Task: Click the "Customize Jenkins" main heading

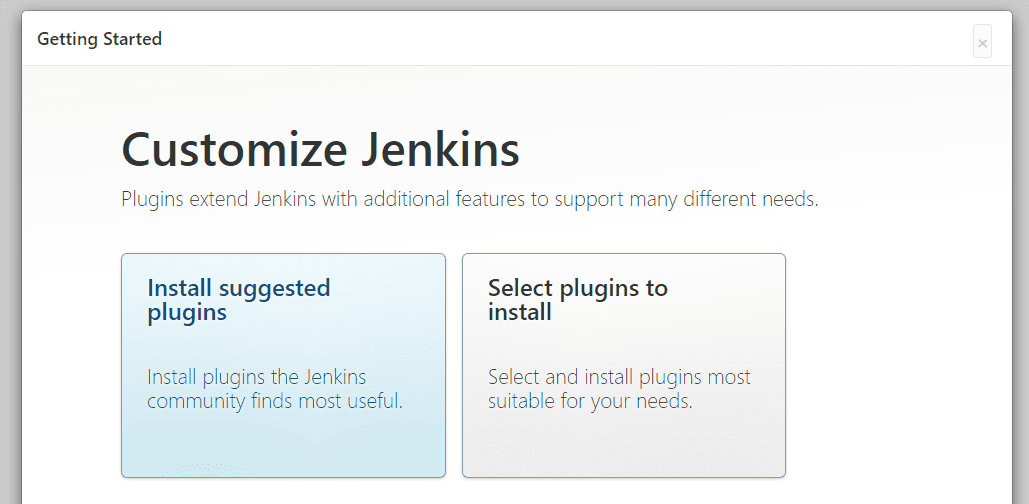Action: click(320, 150)
